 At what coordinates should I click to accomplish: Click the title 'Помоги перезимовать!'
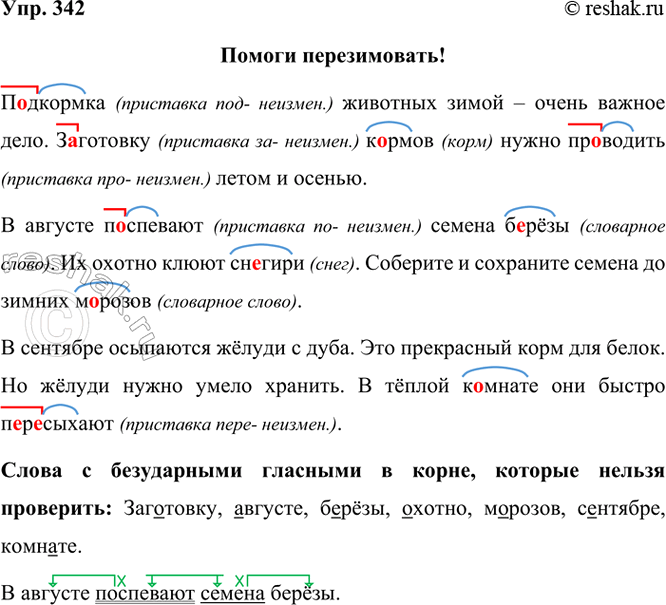pos(332,56)
